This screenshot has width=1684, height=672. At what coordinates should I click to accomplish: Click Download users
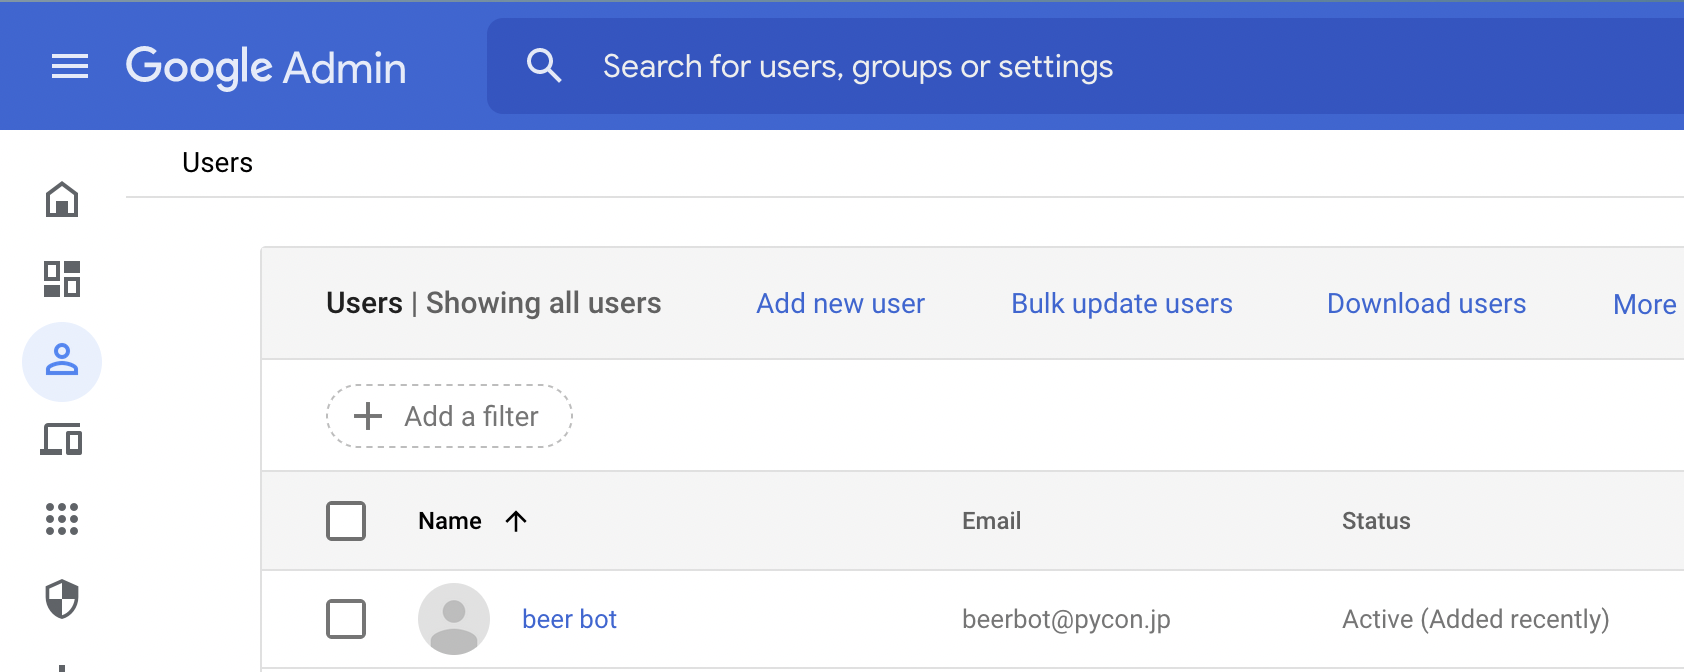[x=1426, y=304]
